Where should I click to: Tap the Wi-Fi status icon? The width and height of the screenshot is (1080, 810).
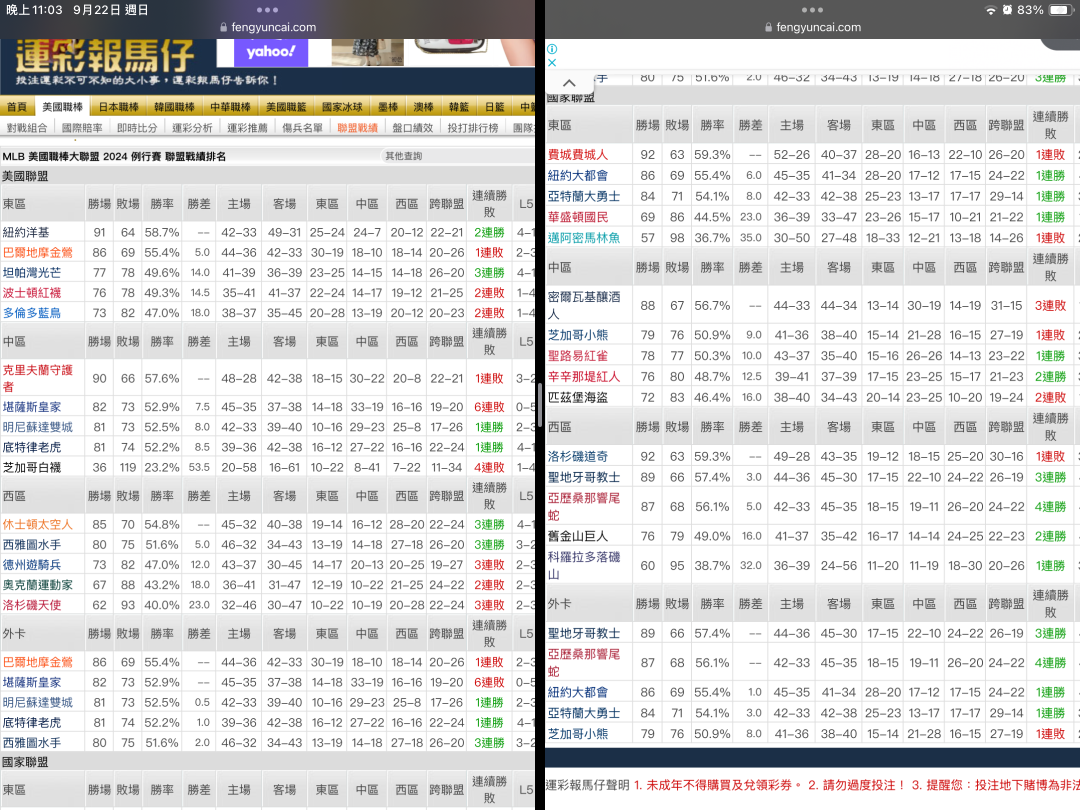(x=990, y=10)
